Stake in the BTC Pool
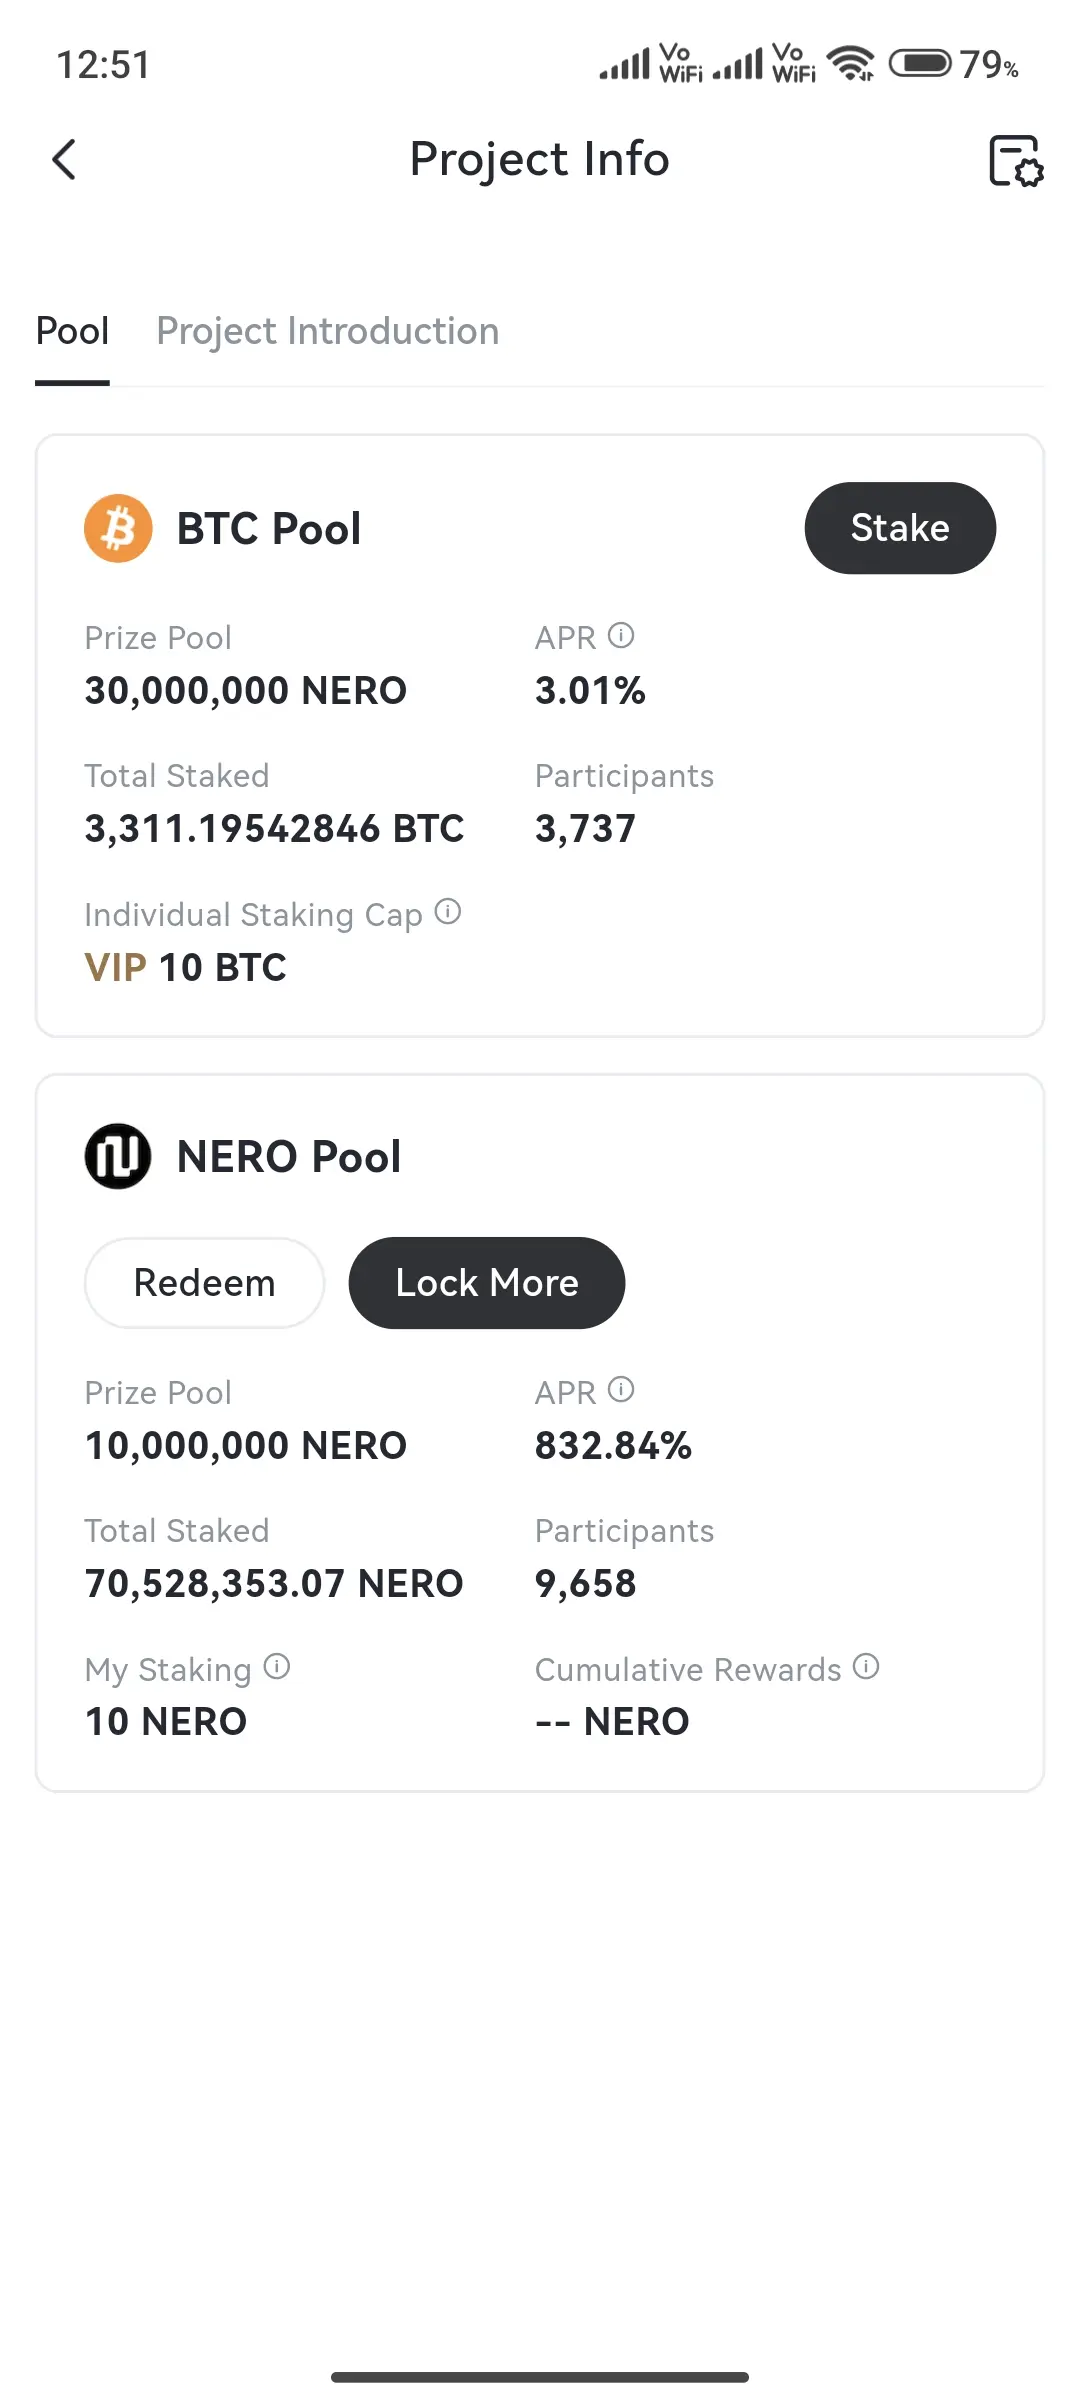This screenshot has height=2400, width=1080. pos(900,528)
